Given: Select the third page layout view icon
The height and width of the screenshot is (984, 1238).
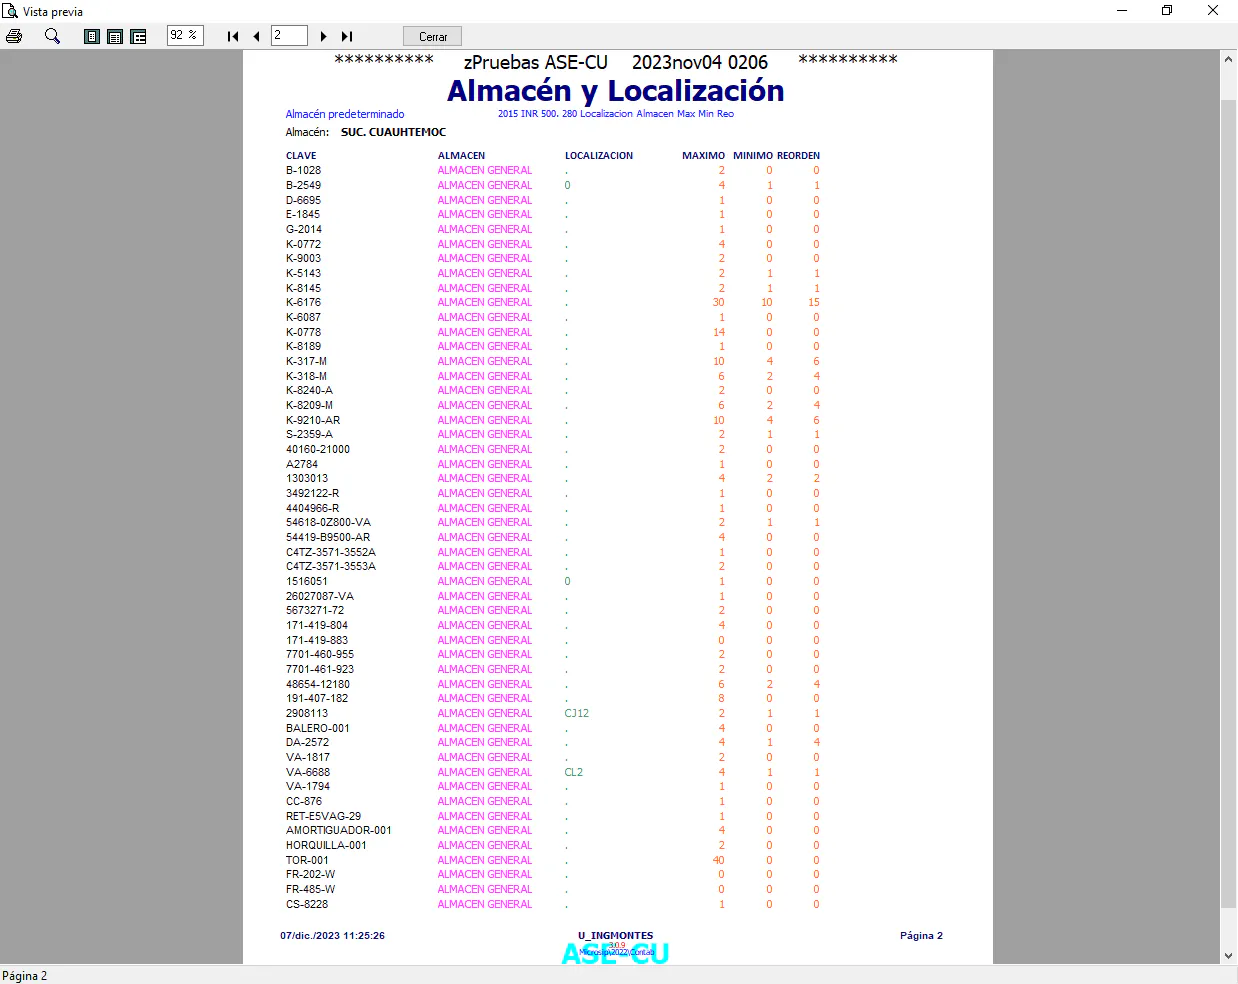Looking at the screenshot, I should click(139, 36).
